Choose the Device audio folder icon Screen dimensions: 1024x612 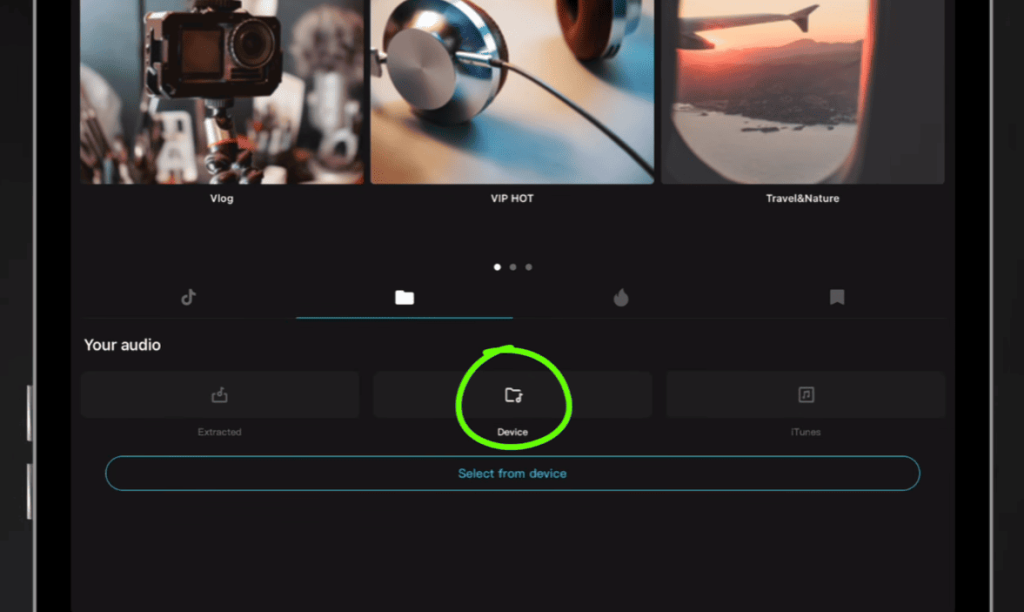[x=513, y=395]
